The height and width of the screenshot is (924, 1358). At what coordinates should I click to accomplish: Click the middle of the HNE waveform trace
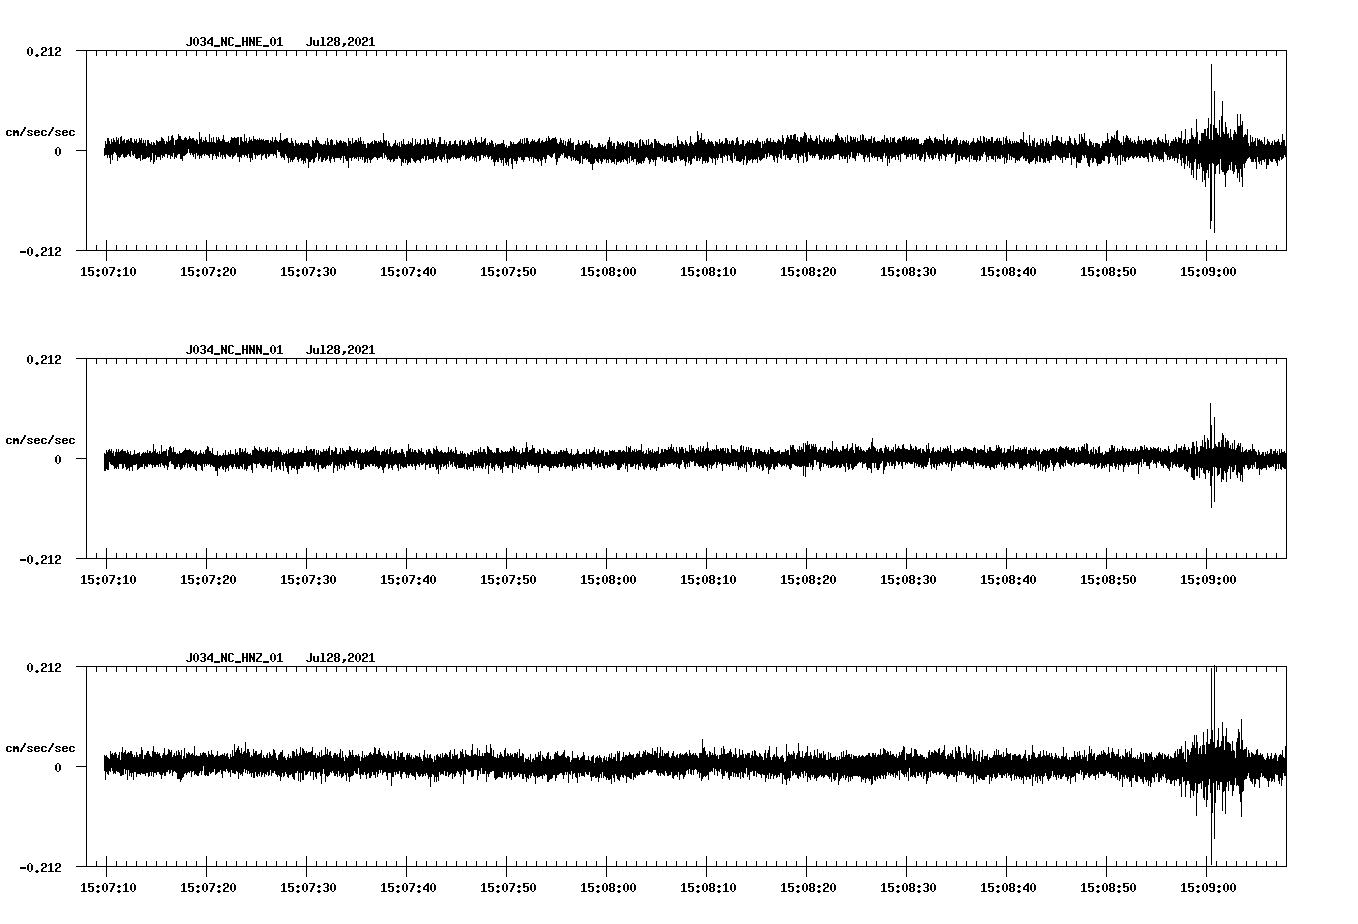650,148
